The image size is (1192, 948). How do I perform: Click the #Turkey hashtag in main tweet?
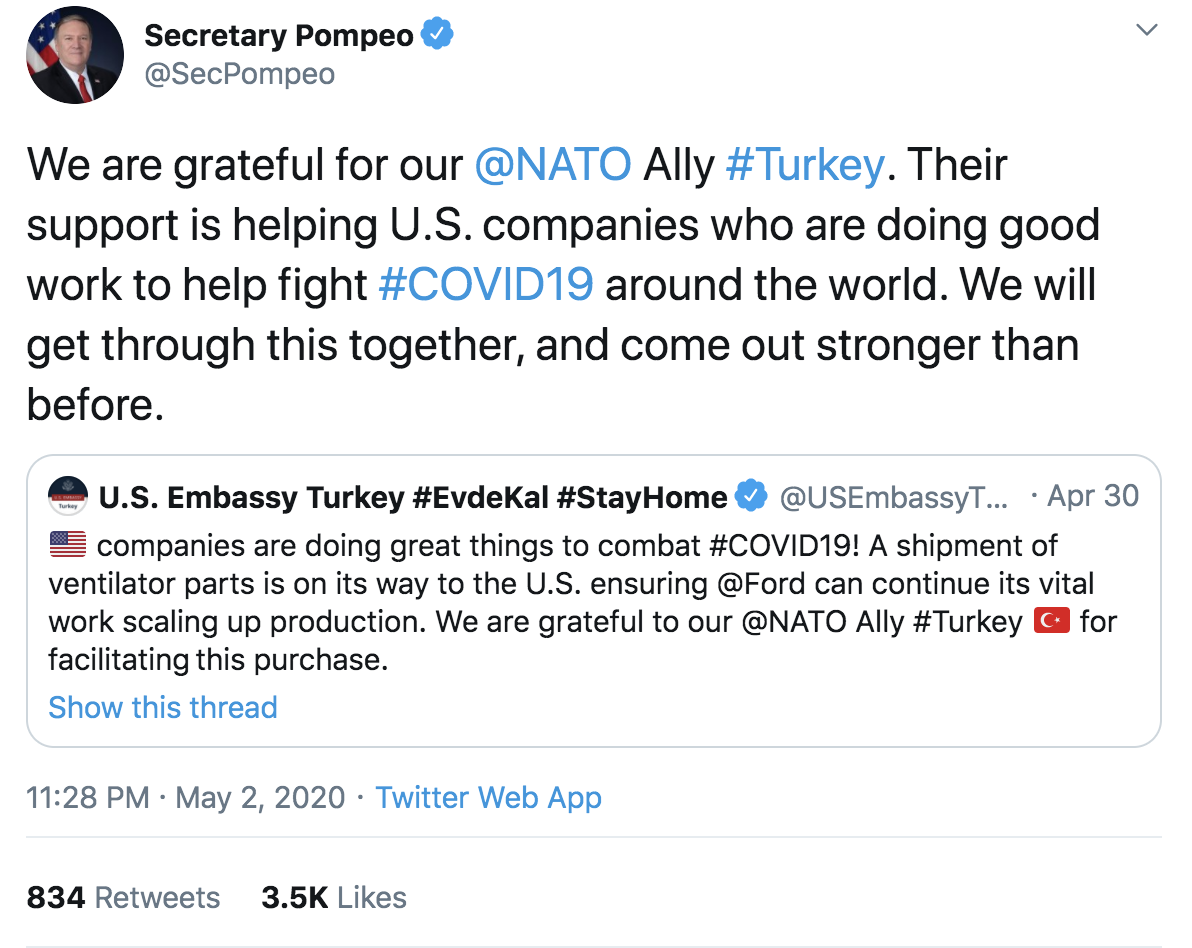pos(805,165)
